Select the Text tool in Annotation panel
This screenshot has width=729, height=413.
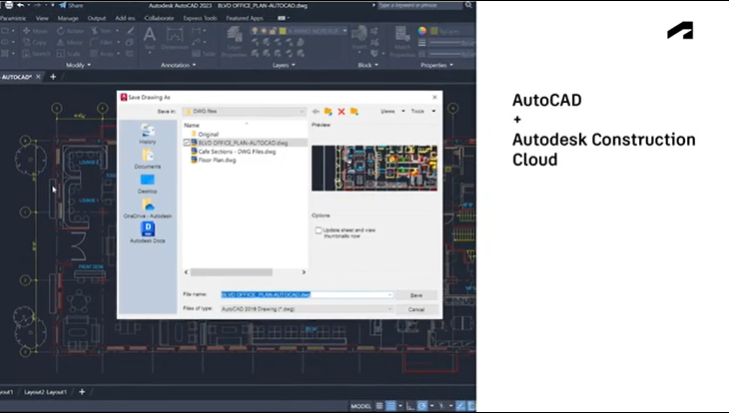point(150,39)
